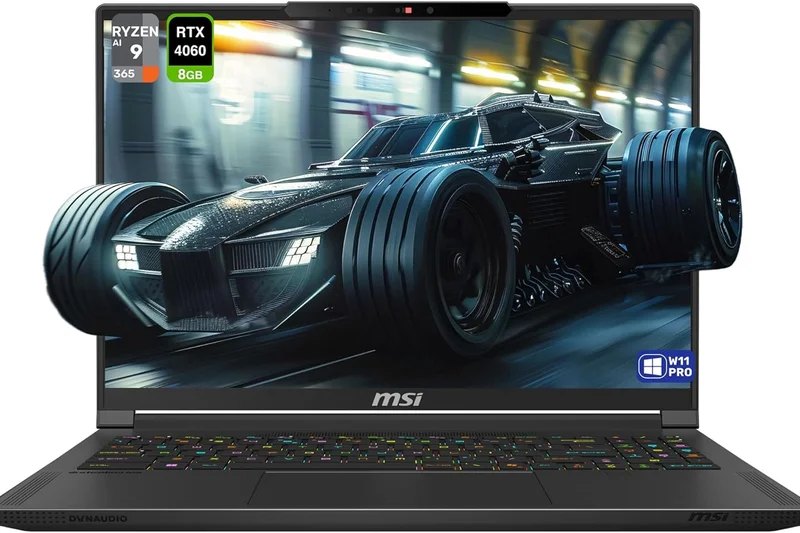Click the Ryzen AI 9 365 badge
800x533 pixels.
(135, 48)
